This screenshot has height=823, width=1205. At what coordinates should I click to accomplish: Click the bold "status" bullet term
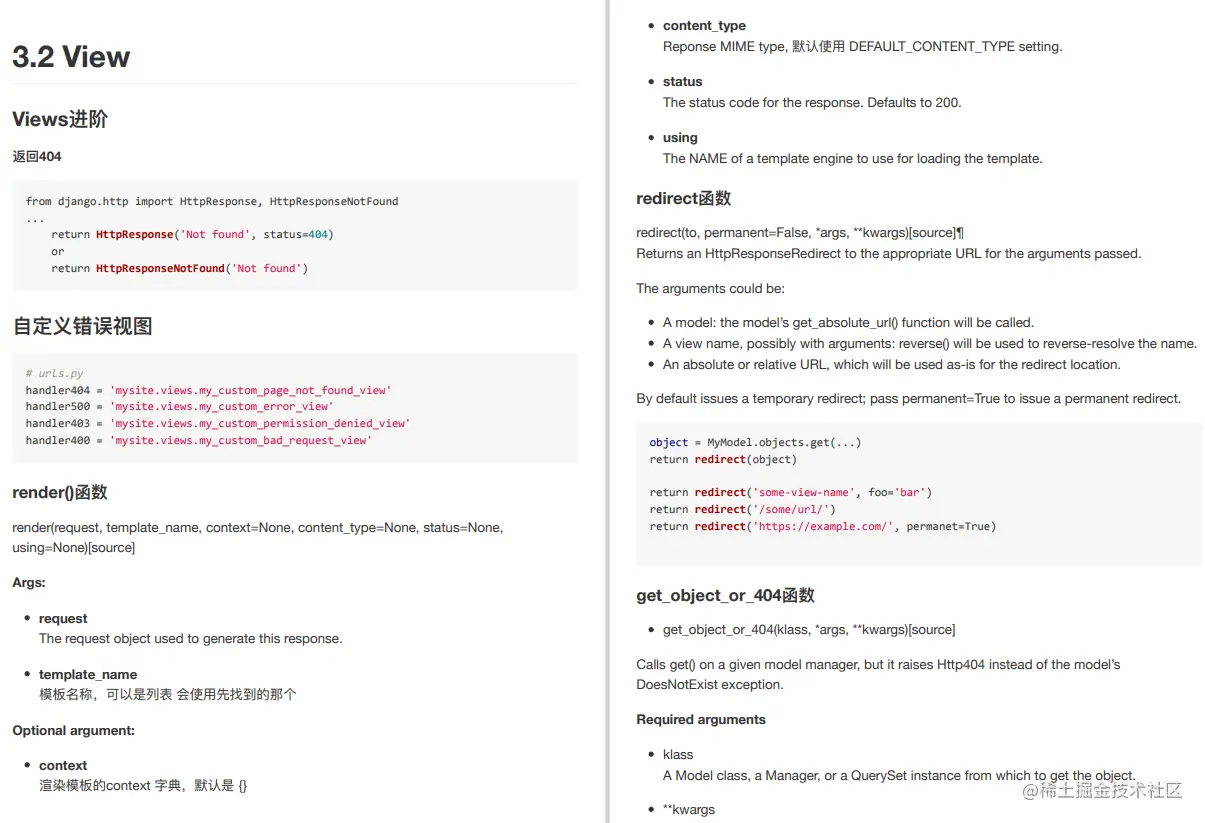(x=683, y=82)
